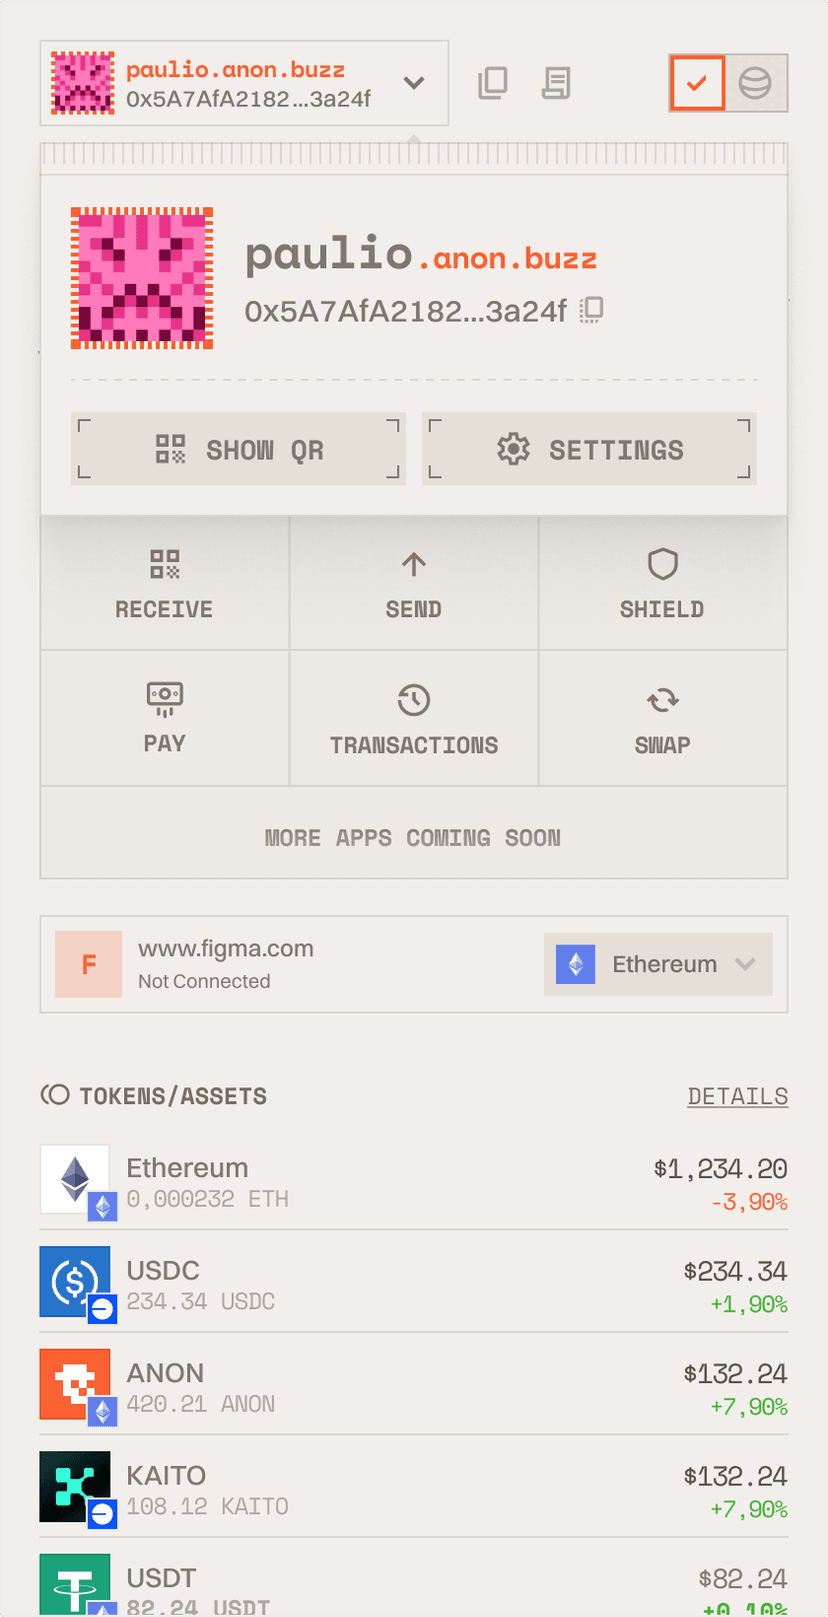Open the Transactions history
Screen dimensions: 828x1617
414,717
